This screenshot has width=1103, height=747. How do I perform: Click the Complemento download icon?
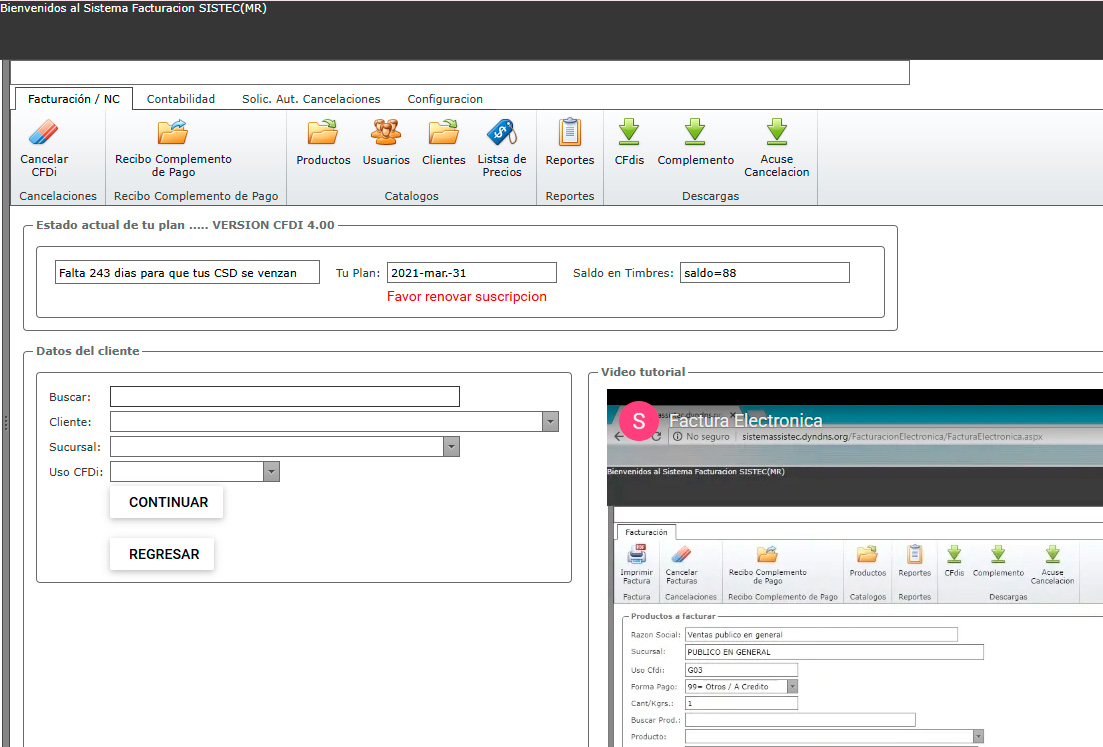[695, 133]
